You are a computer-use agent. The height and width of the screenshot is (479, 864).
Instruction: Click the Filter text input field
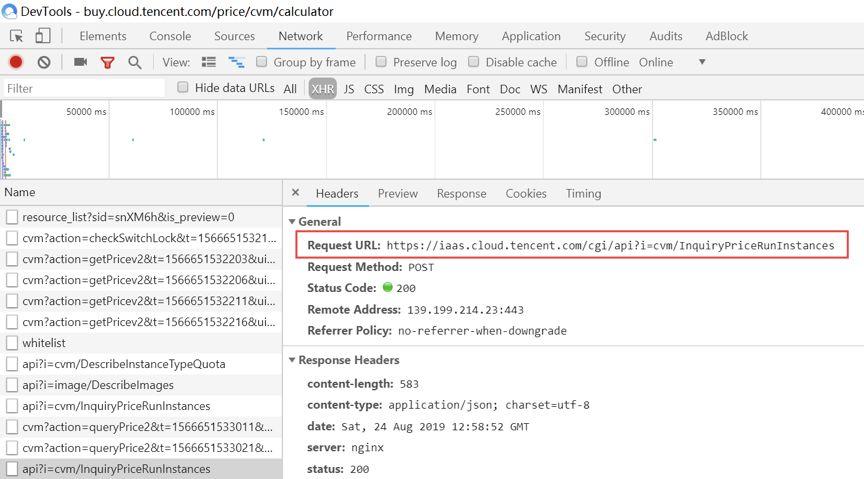(x=84, y=89)
